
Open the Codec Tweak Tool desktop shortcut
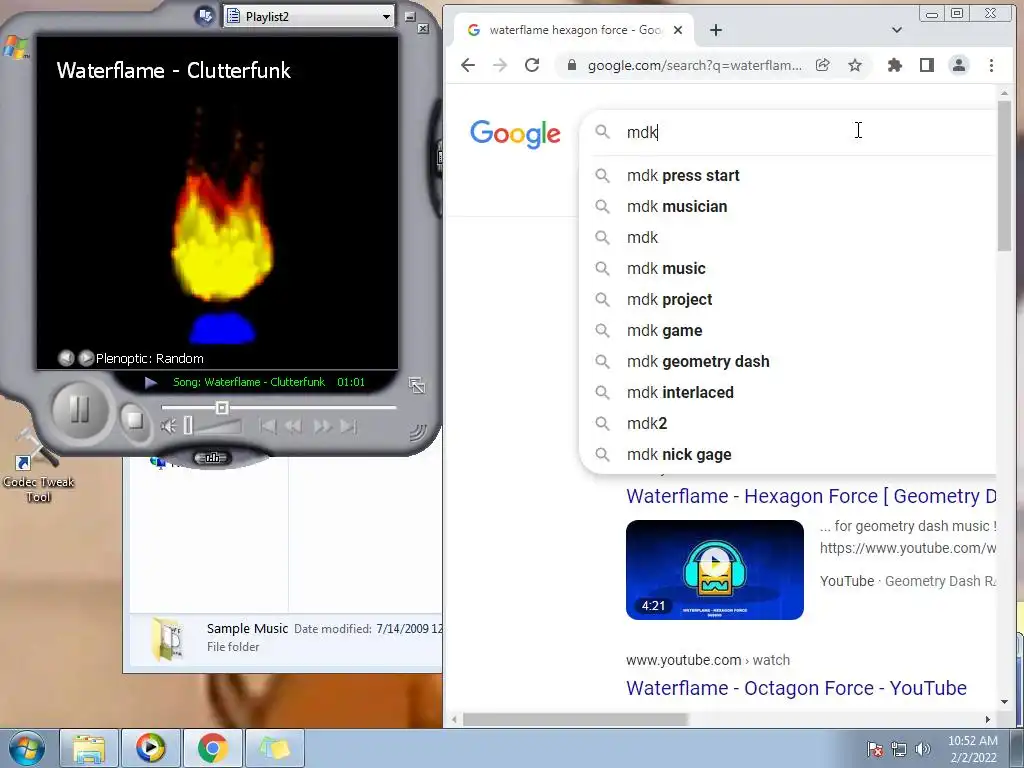tap(37, 467)
